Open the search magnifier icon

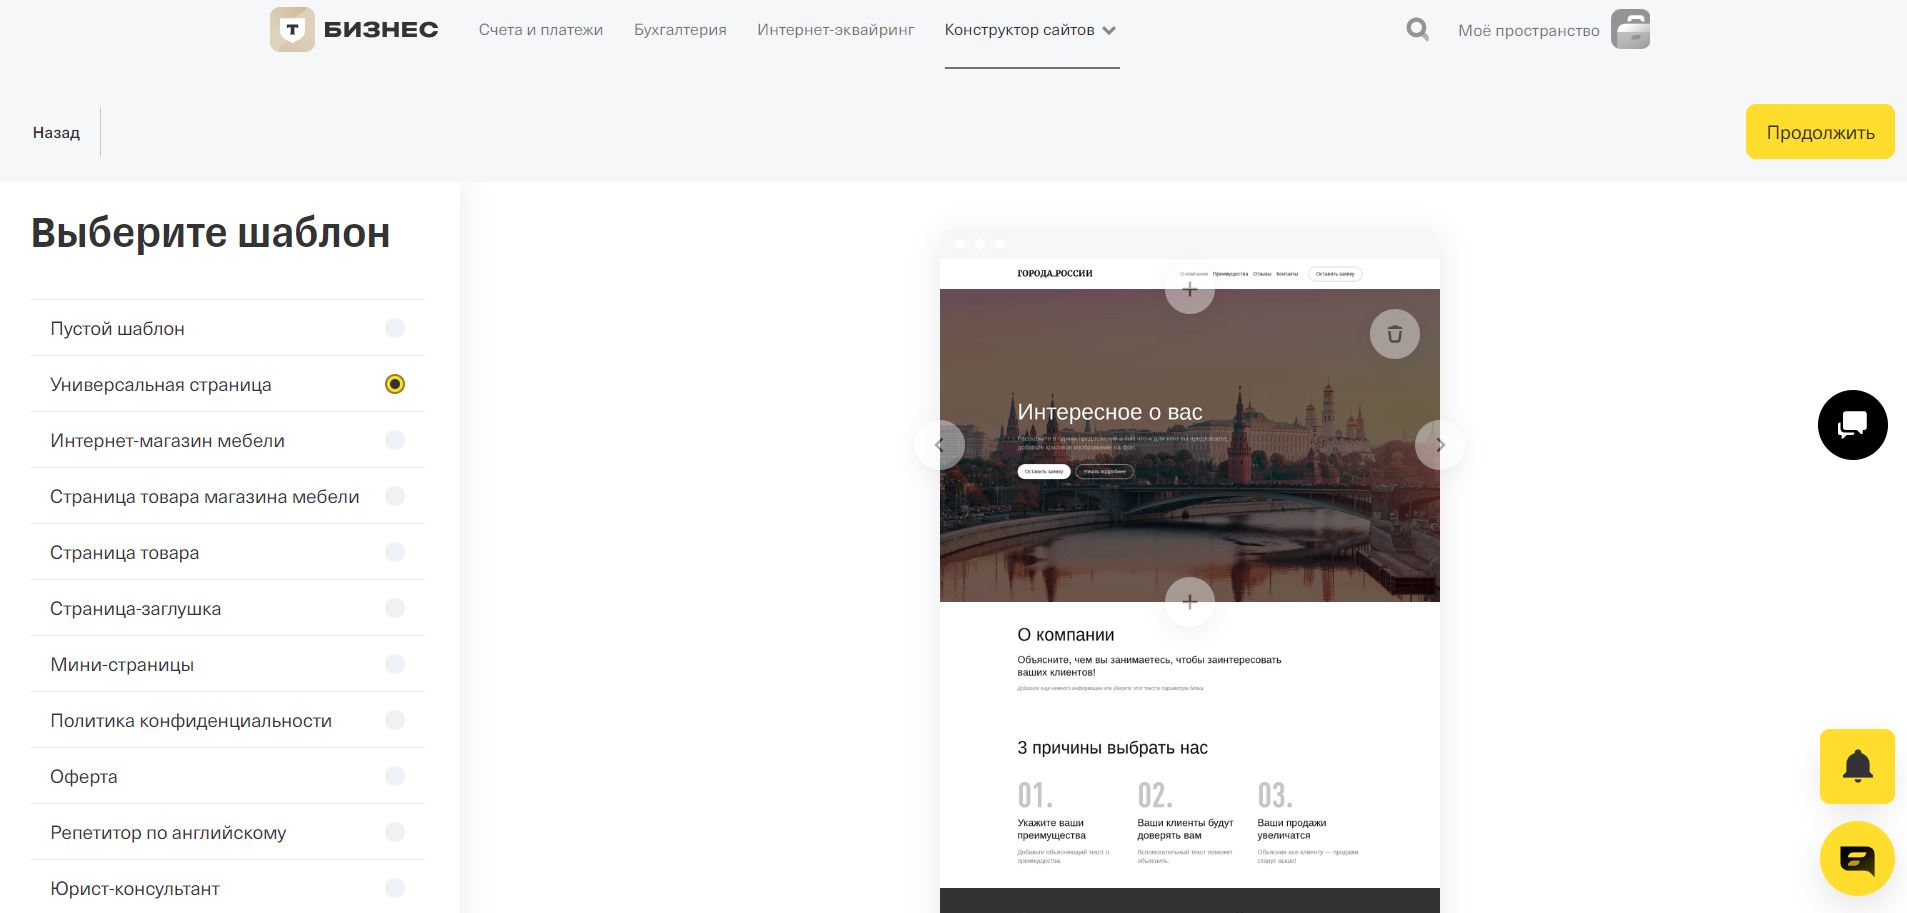1417,30
